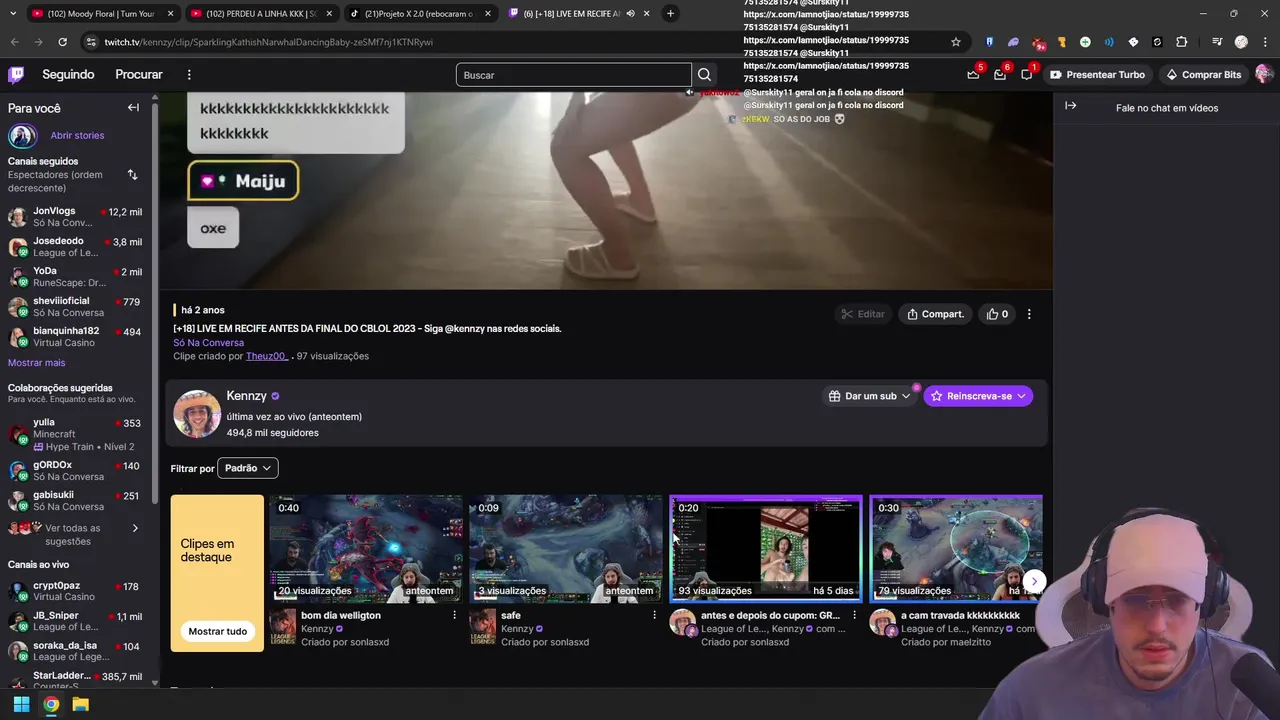The image size is (1280, 720).
Task: Open Kennzy channel name link
Action: click(246, 396)
